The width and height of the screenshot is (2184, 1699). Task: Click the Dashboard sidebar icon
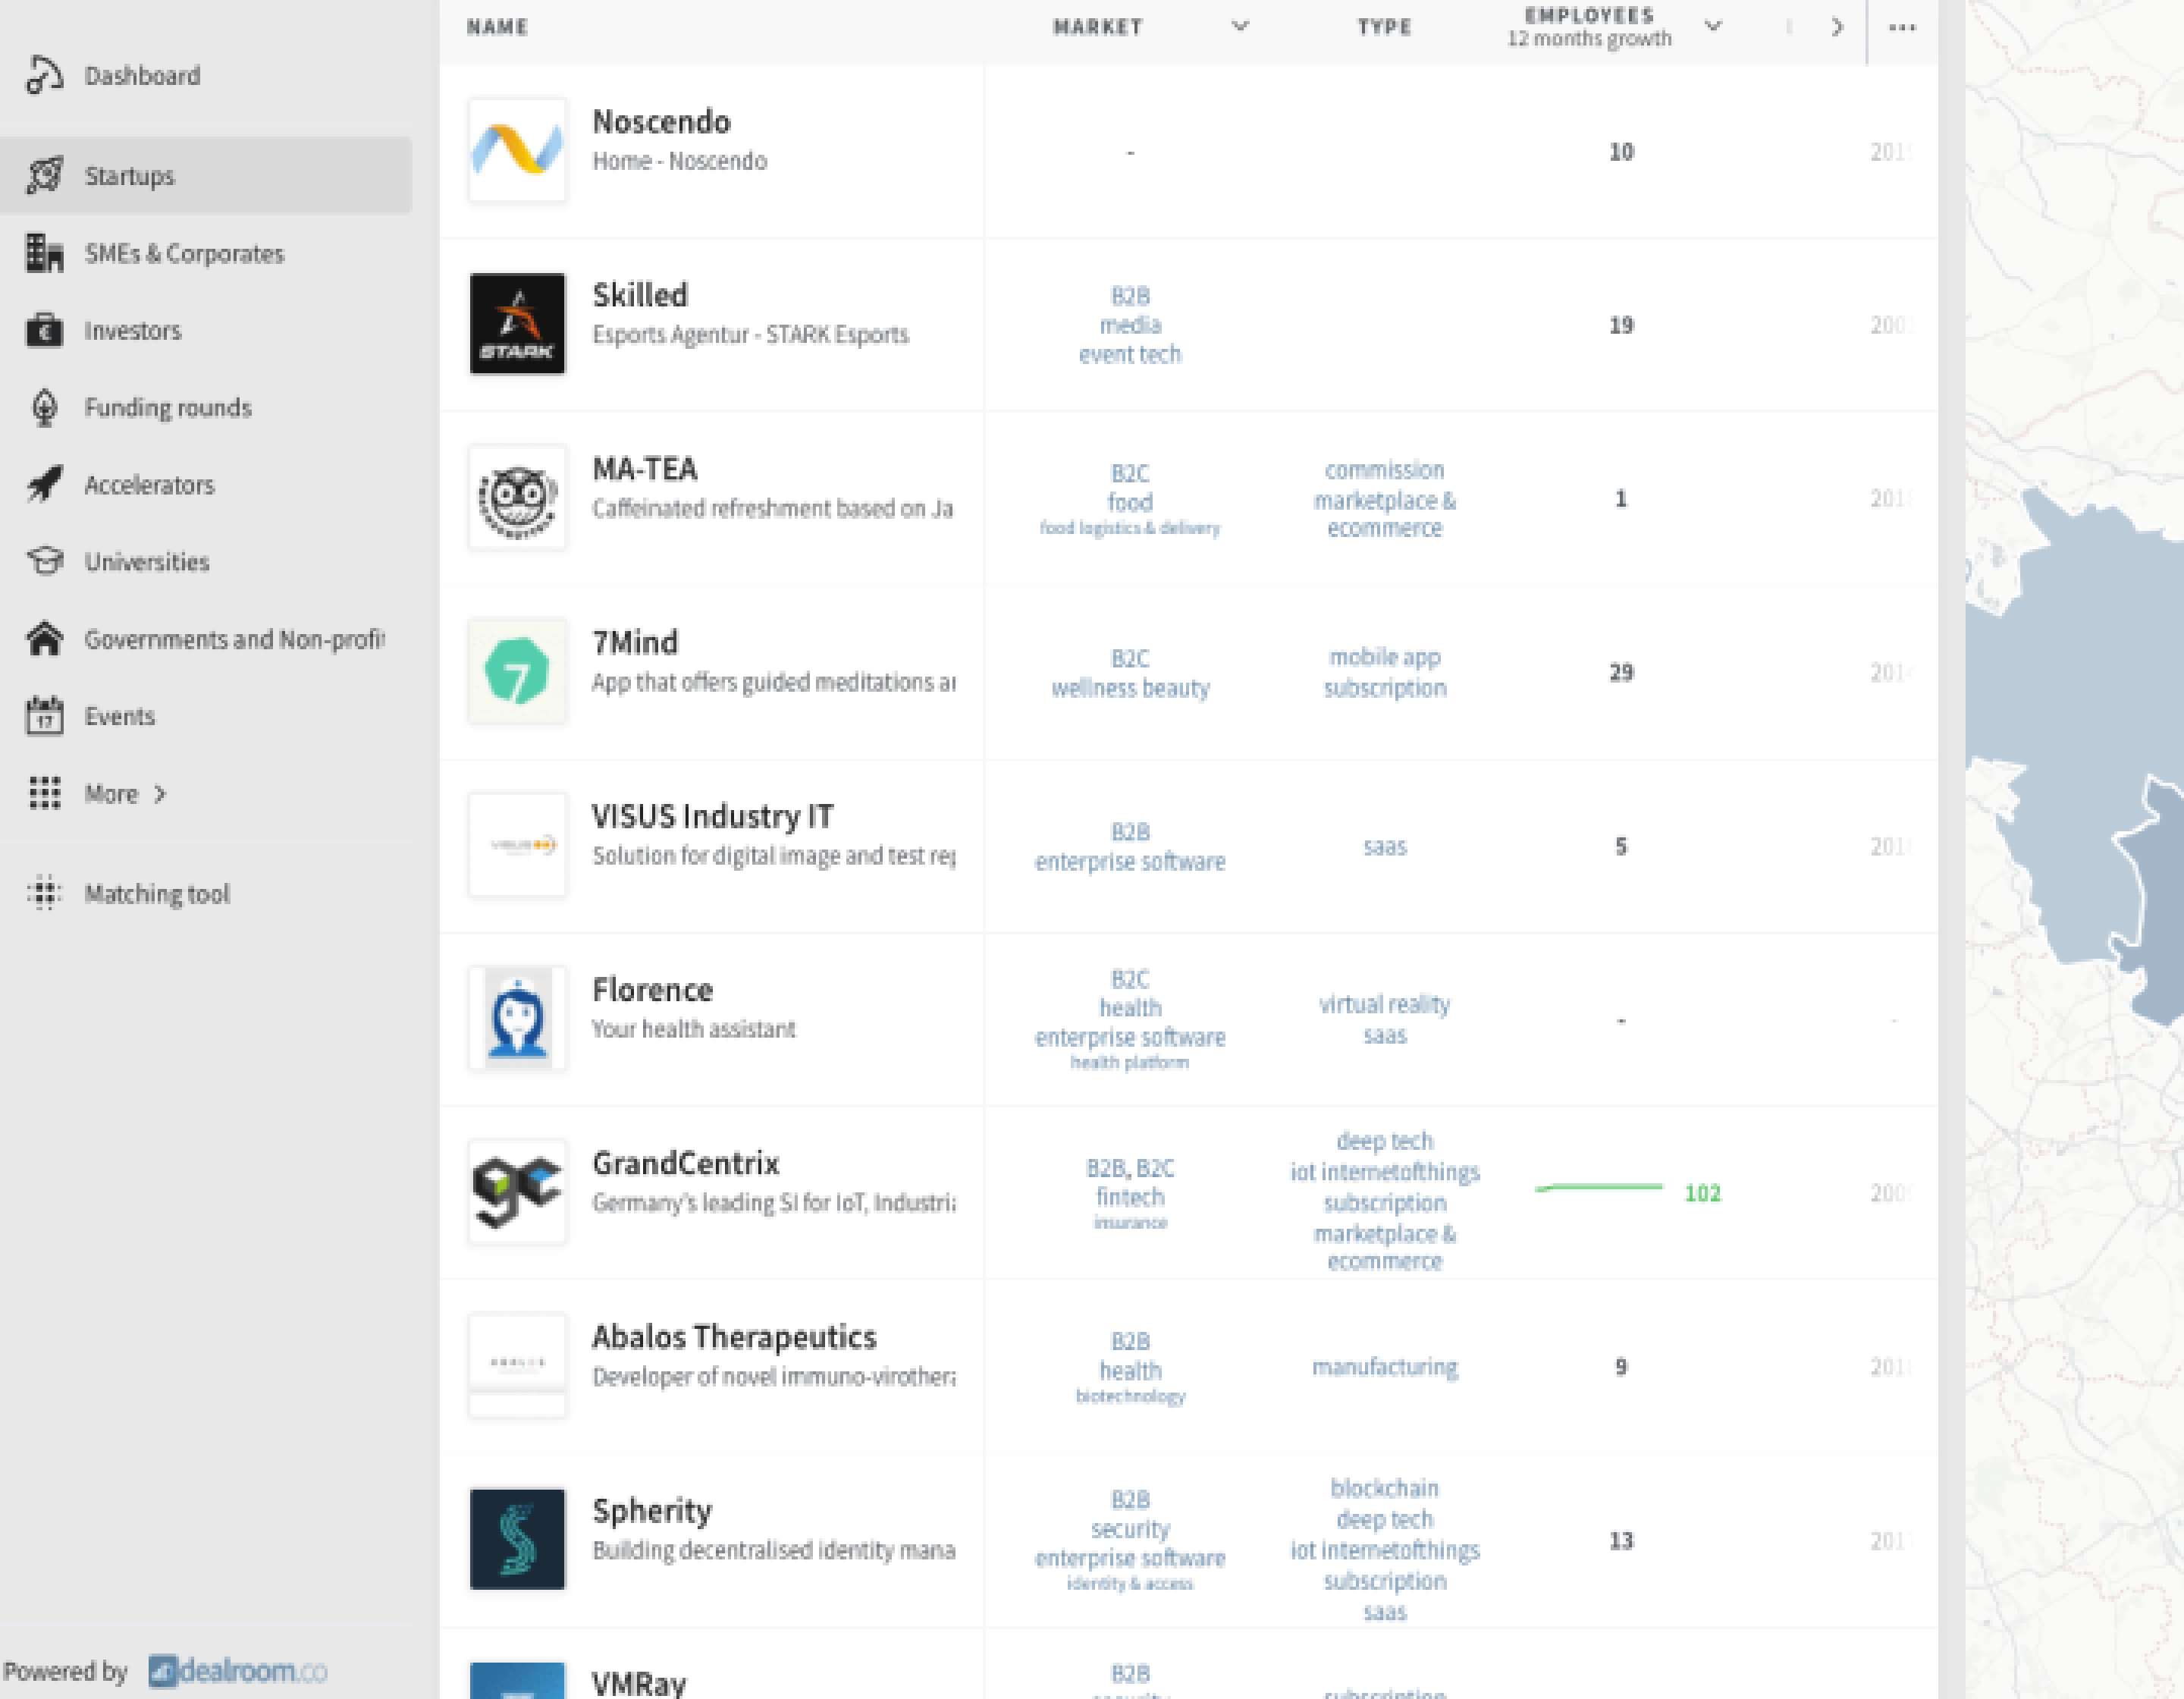coord(44,76)
